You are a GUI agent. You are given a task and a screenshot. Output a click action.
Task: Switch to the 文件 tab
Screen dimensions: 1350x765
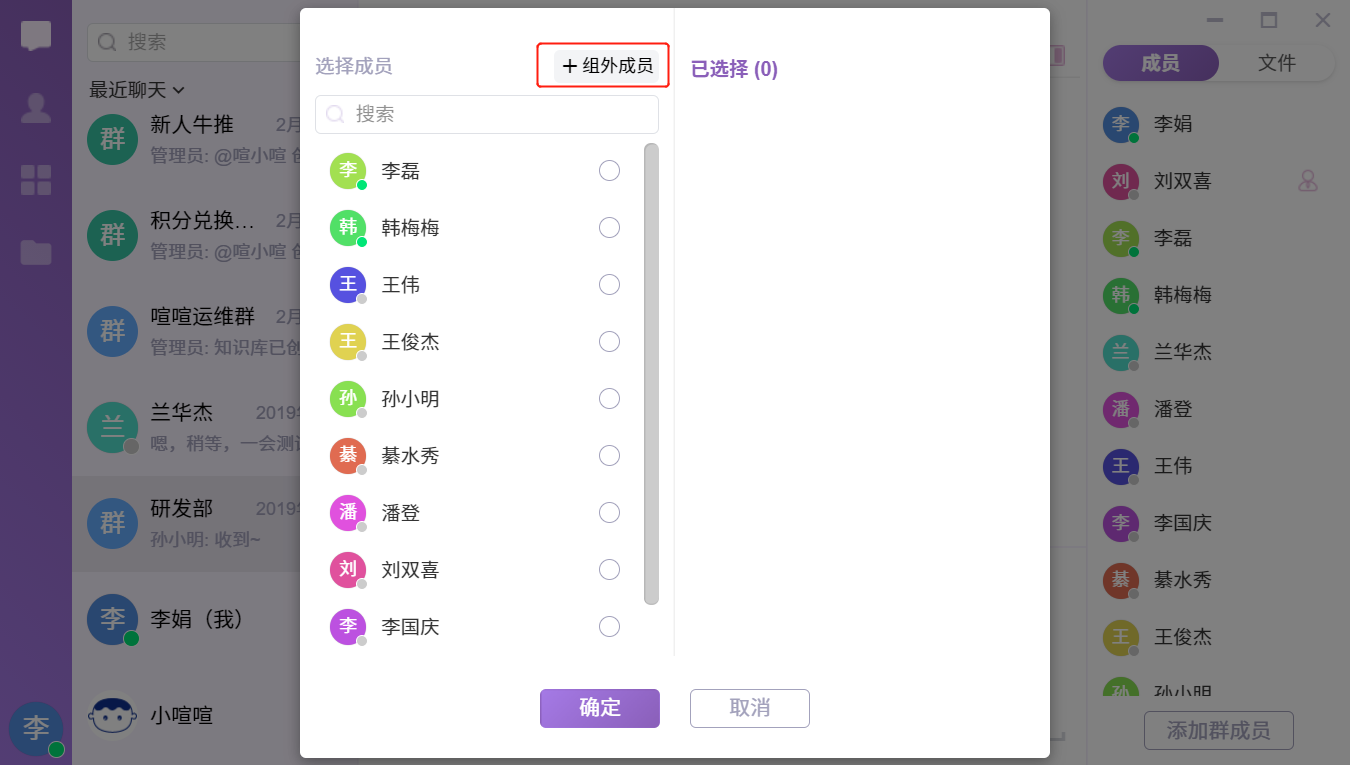tap(1277, 63)
